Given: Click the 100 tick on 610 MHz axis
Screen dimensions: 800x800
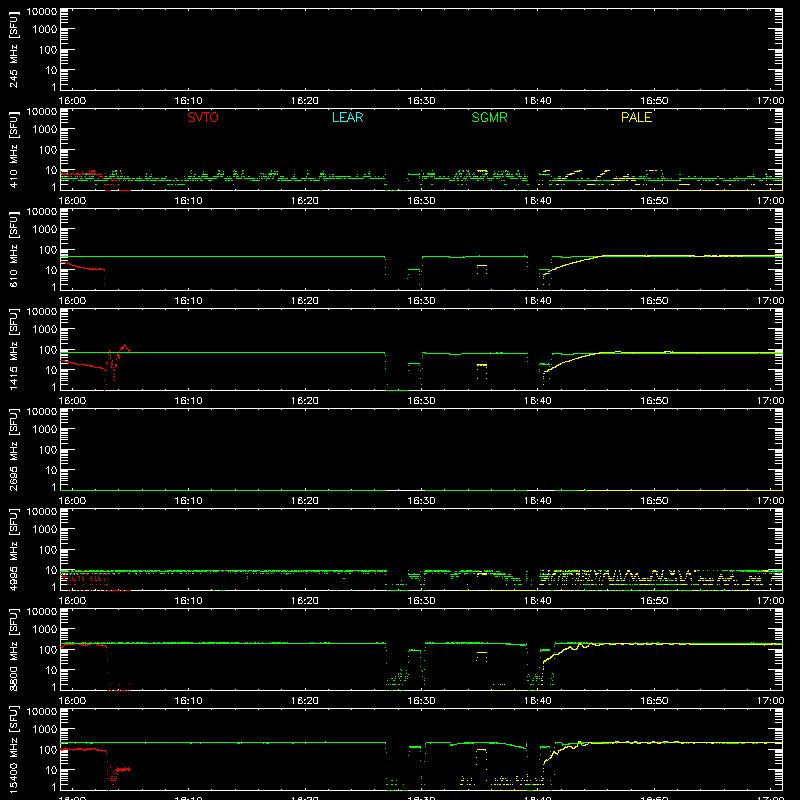Looking at the screenshot, I should click(48, 250).
